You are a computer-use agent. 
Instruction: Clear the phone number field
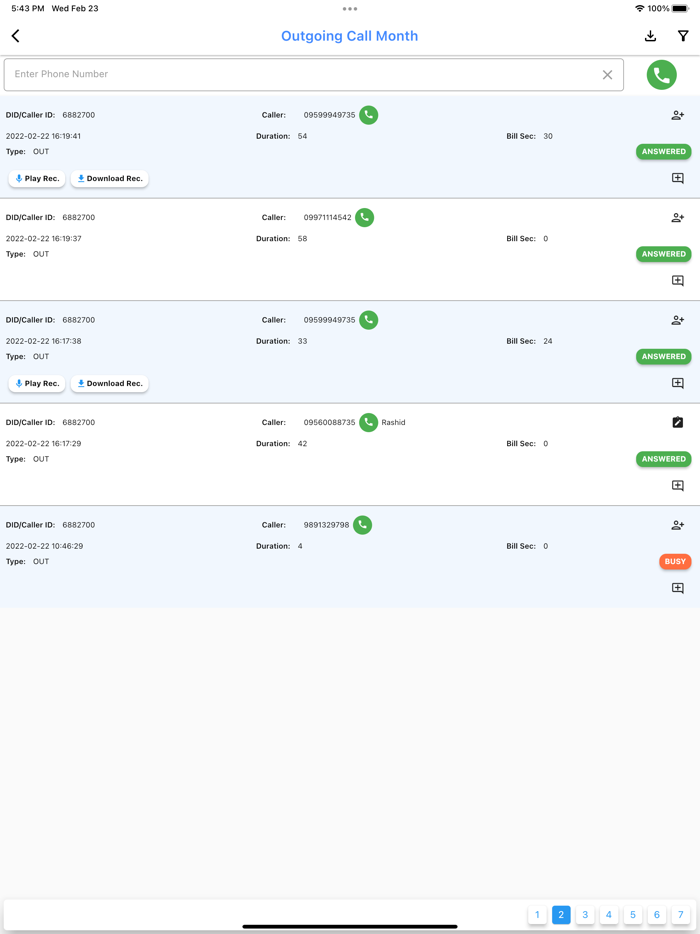point(607,75)
